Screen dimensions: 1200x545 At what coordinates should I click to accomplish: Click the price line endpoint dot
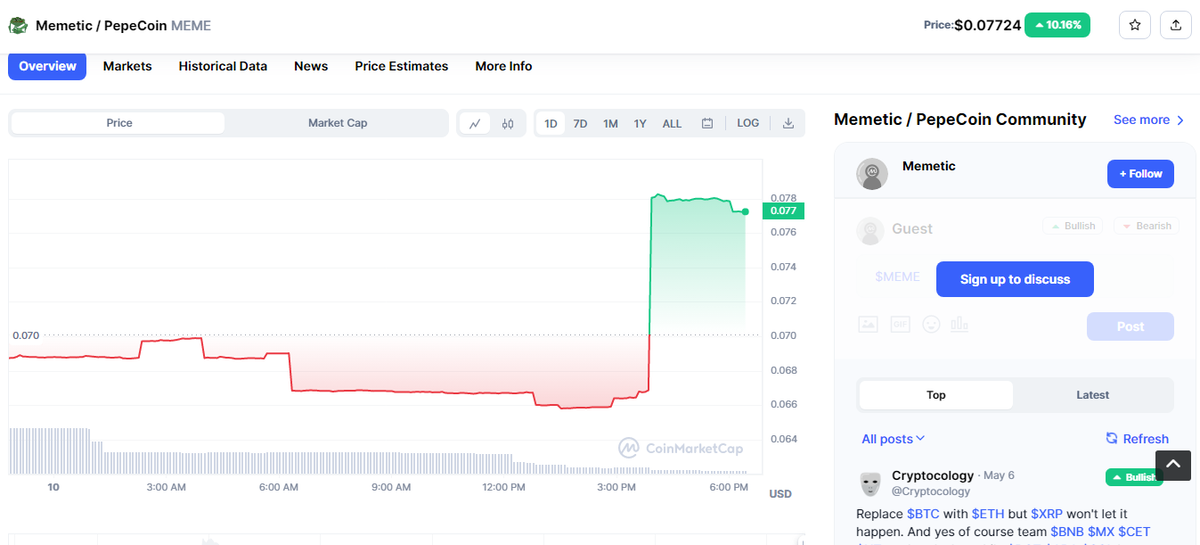pyautogui.click(x=746, y=211)
